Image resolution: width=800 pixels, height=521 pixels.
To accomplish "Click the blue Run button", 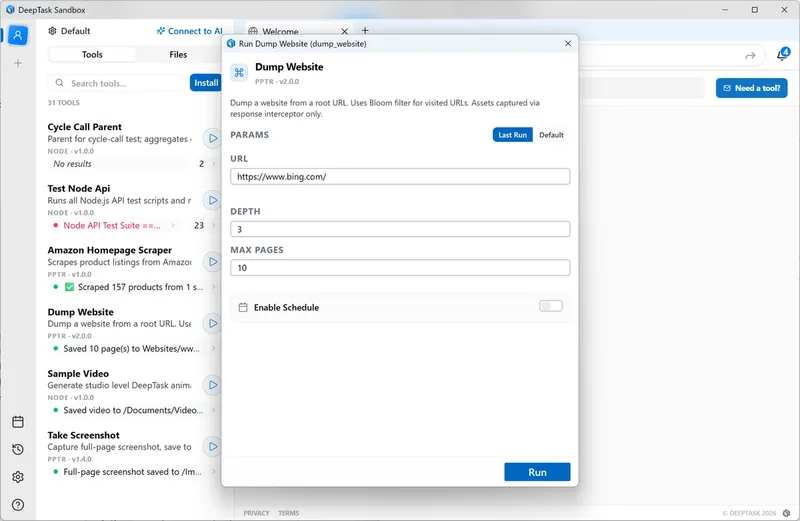I will pyautogui.click(x=537, y=472).
